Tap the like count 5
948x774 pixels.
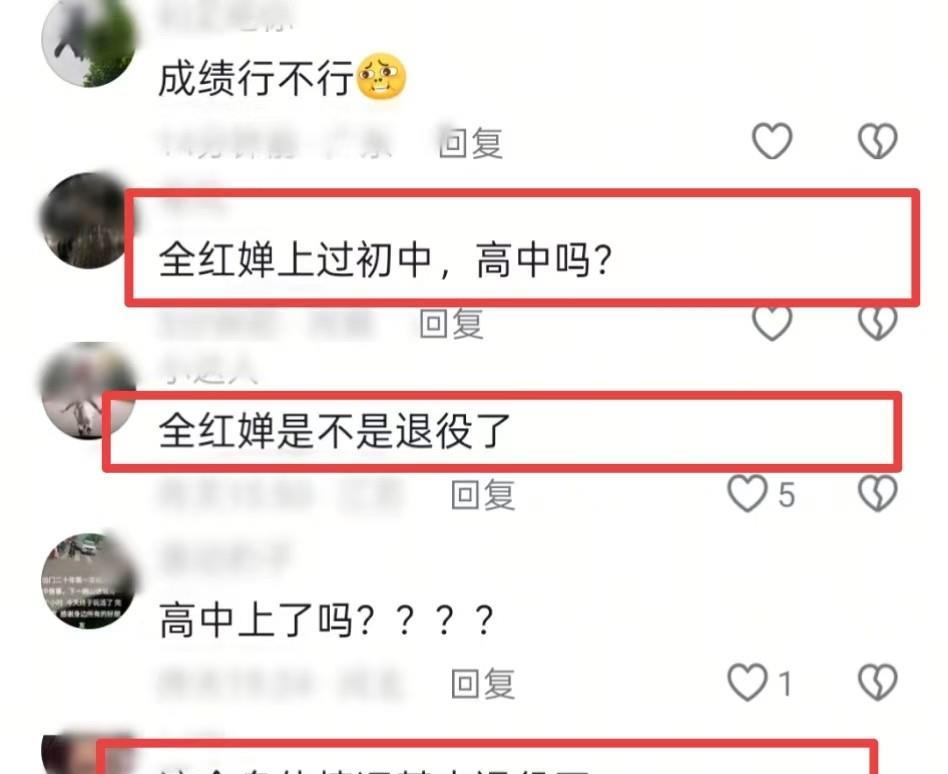[x=786, y=495]
